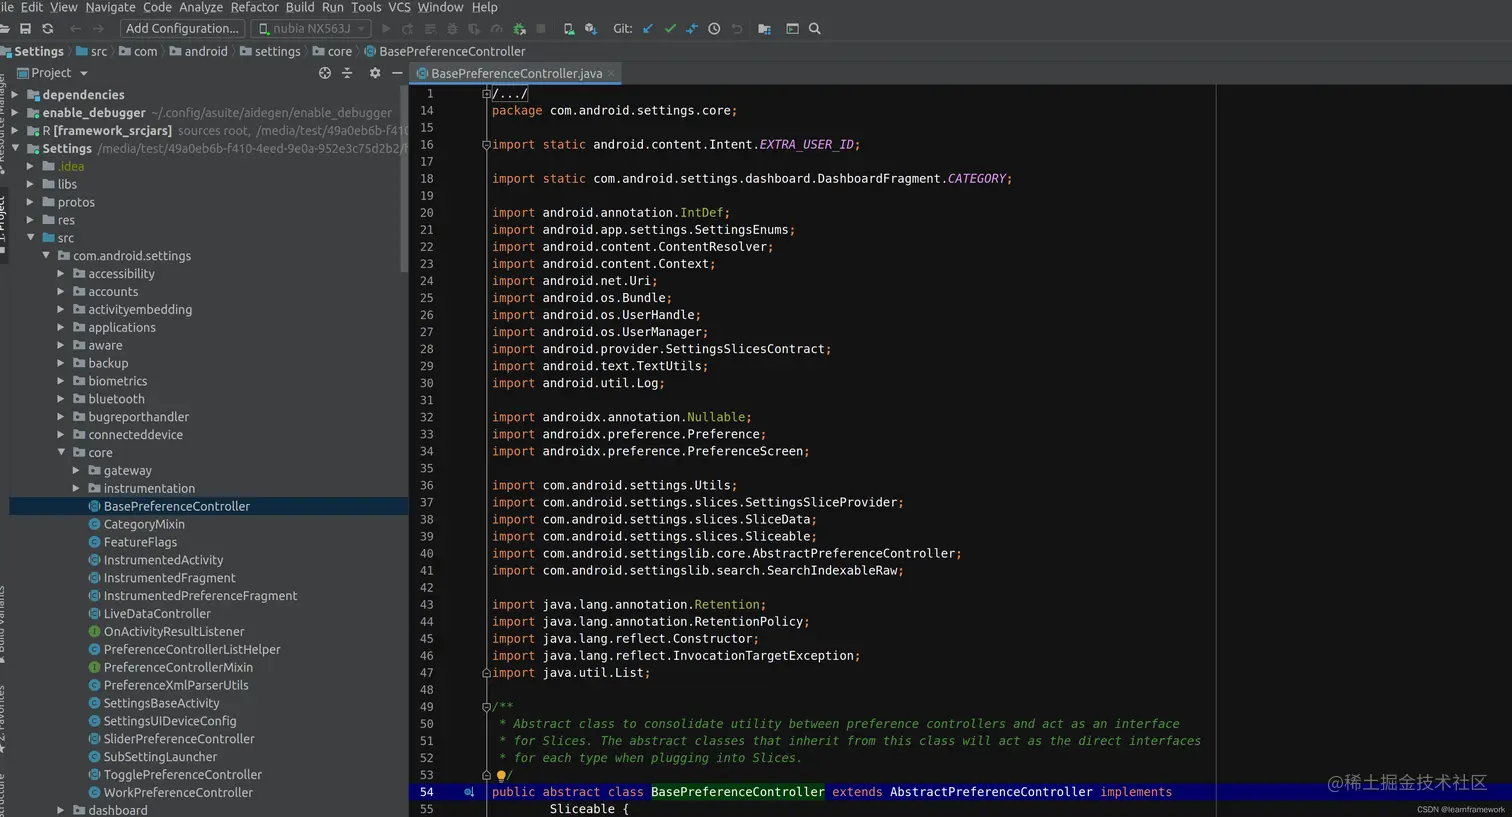Click the Save All toolbar icon

pos(25,29)
